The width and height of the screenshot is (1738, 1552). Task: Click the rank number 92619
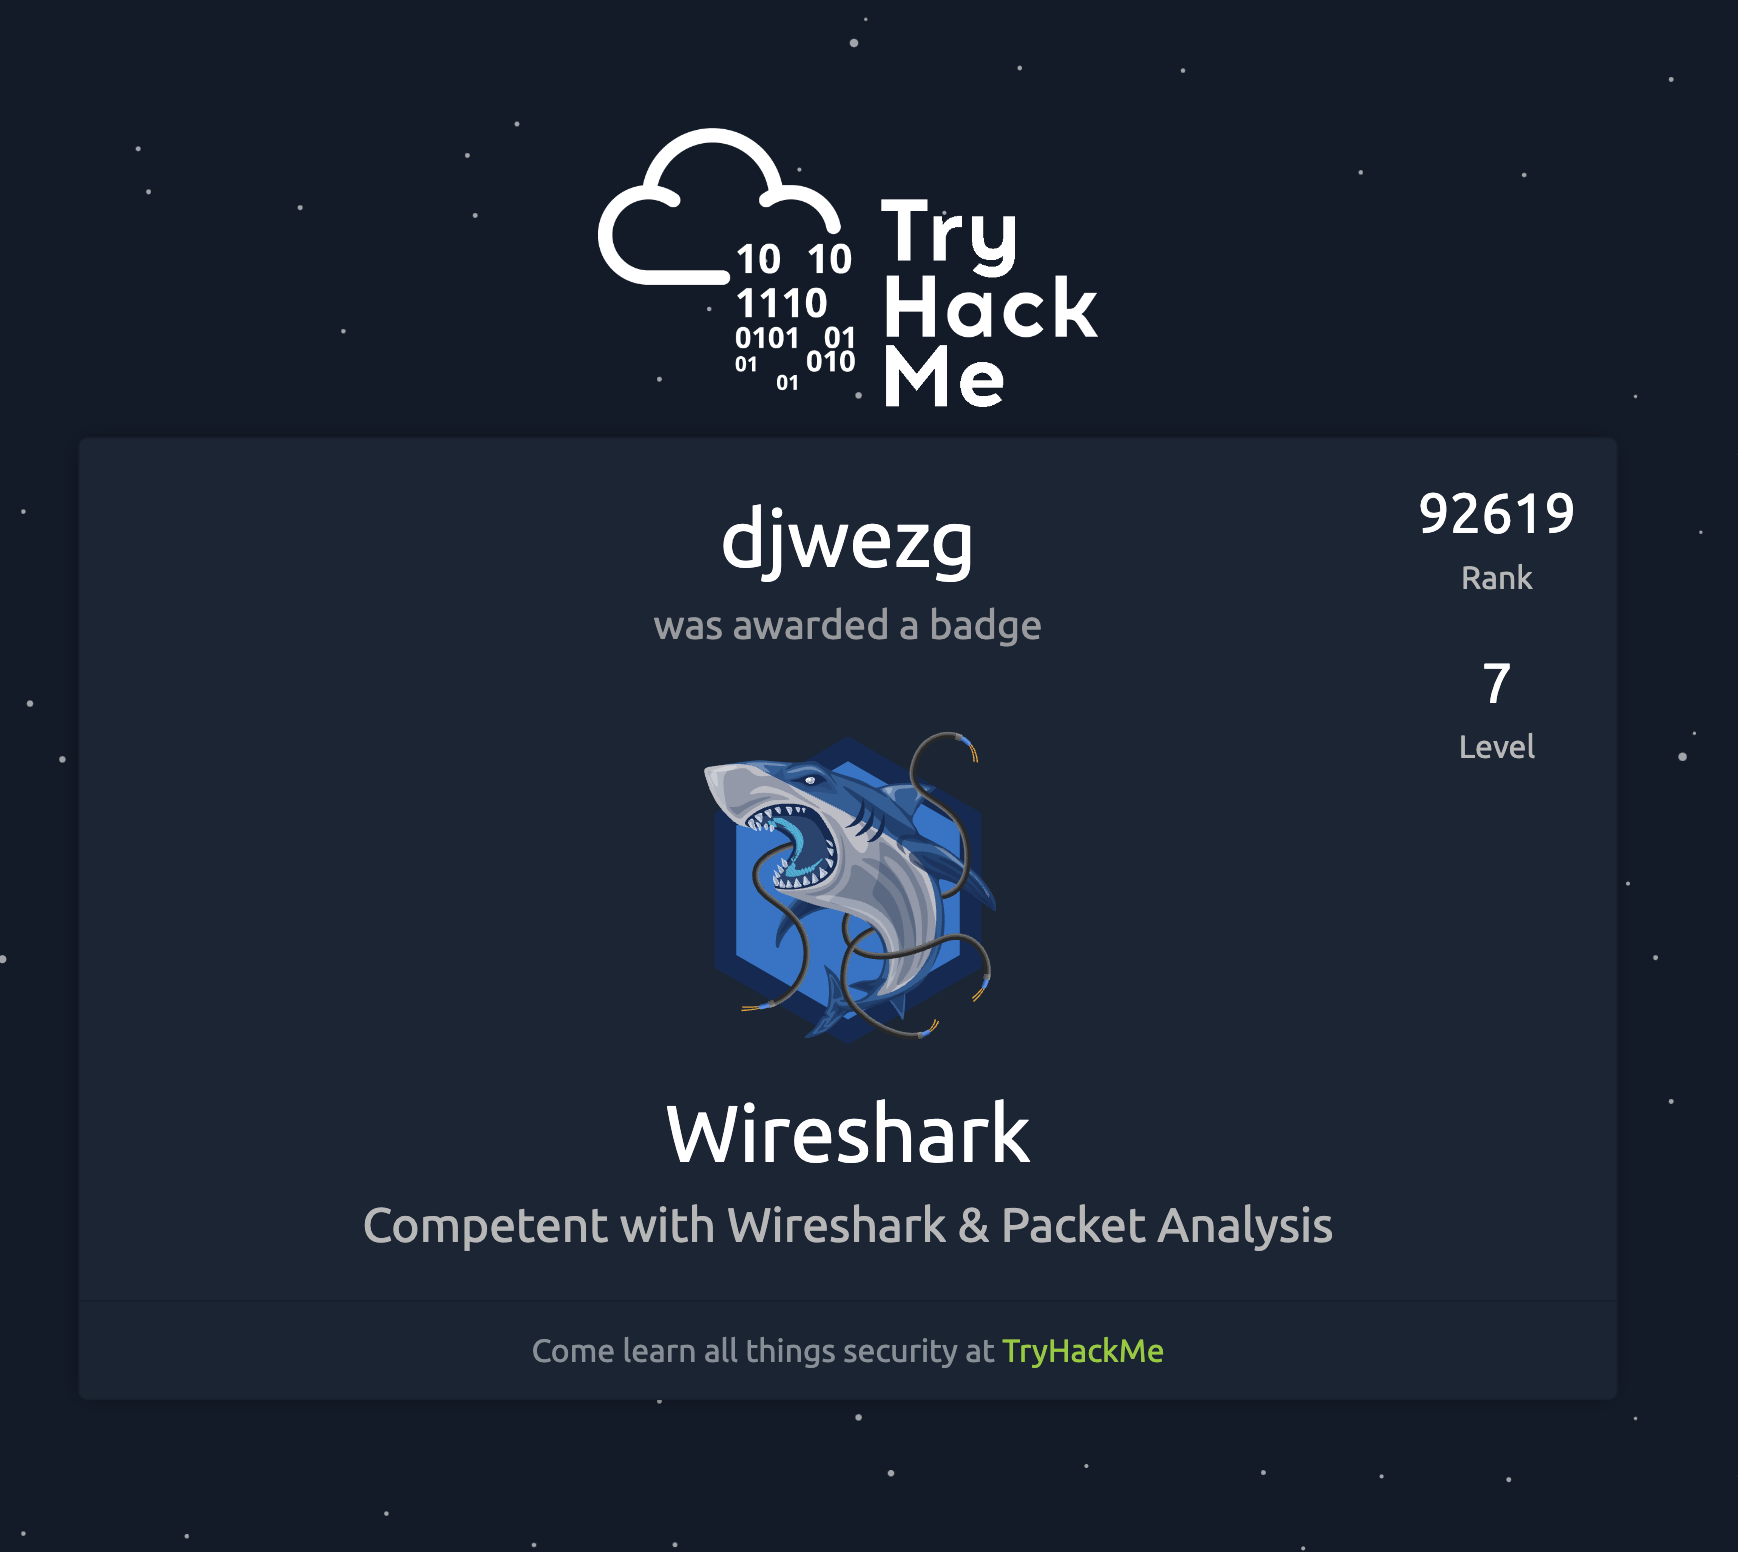(1496, 514)
